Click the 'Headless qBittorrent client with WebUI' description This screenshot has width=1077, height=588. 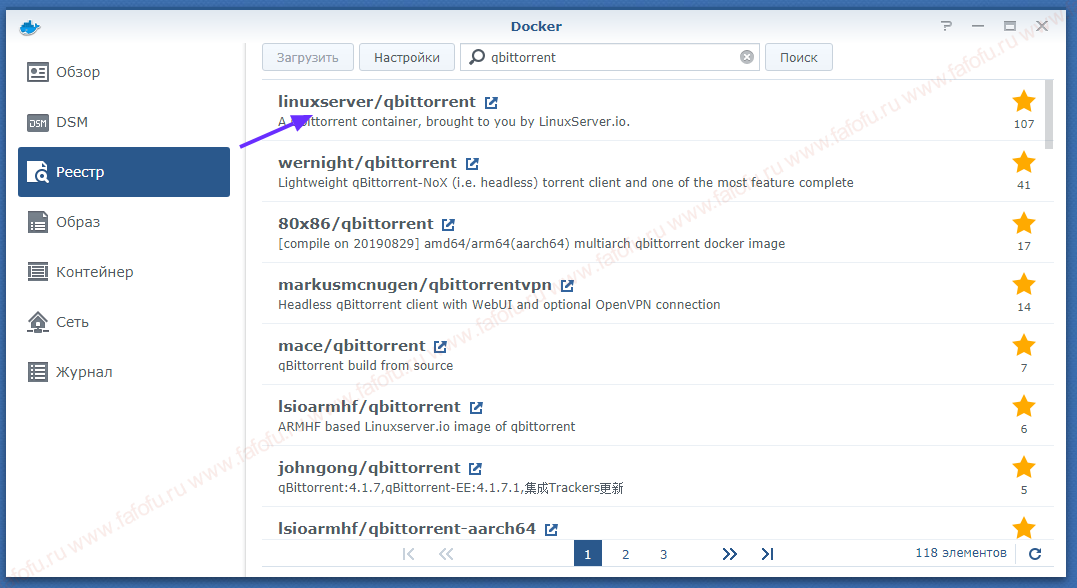[x=499, y=304]
